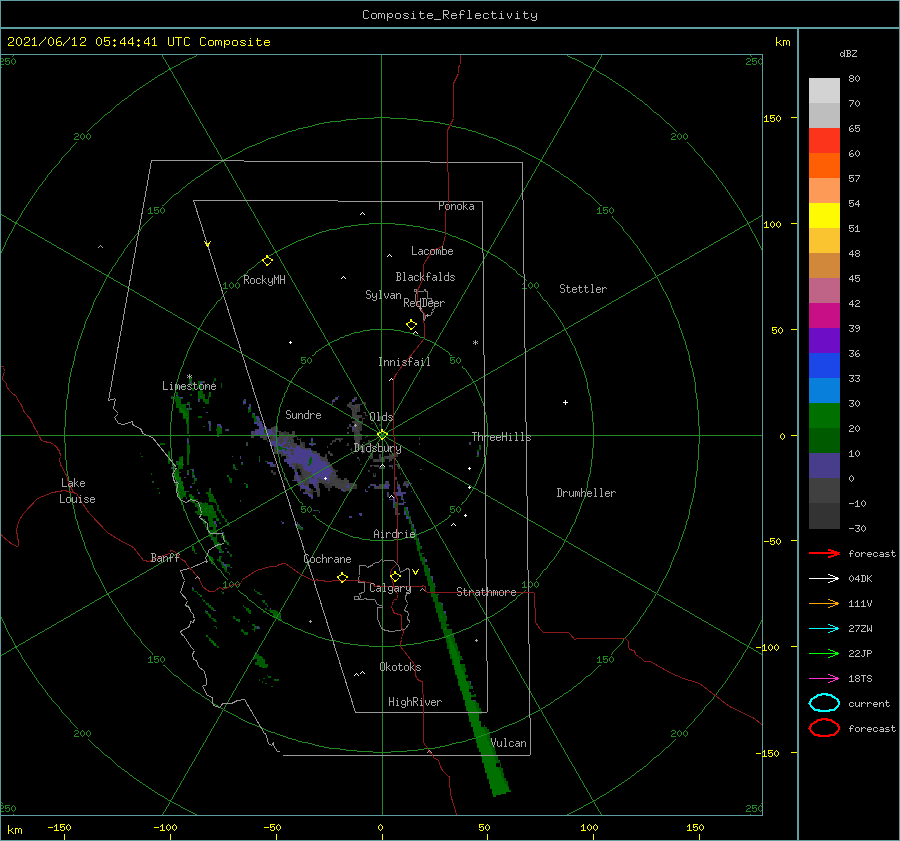The image size is (900, 841).
Task: Select the magenta 42–39 dBZ color swatch
Action: 824,316
